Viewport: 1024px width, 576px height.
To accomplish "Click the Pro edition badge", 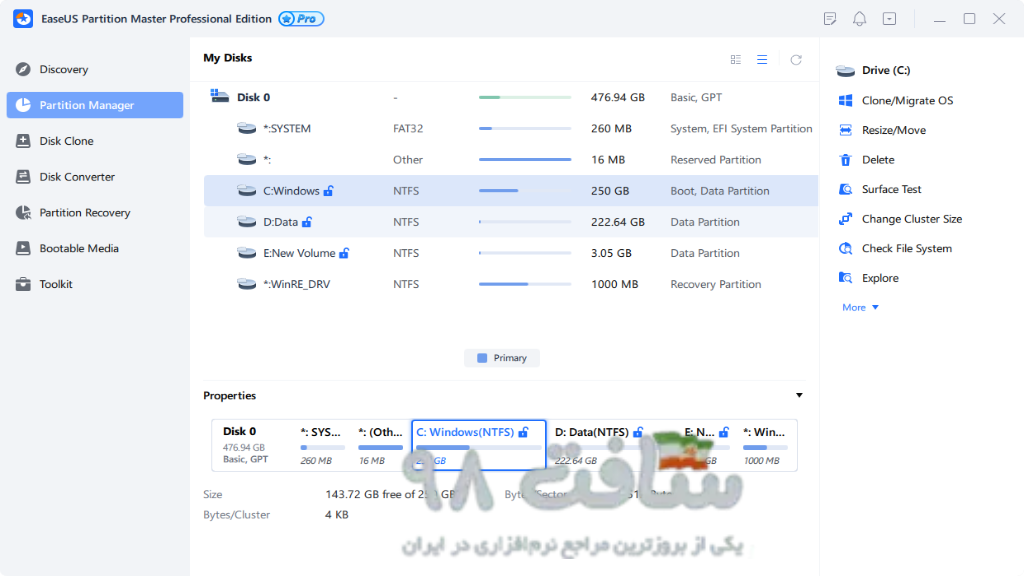I will 301,19.
